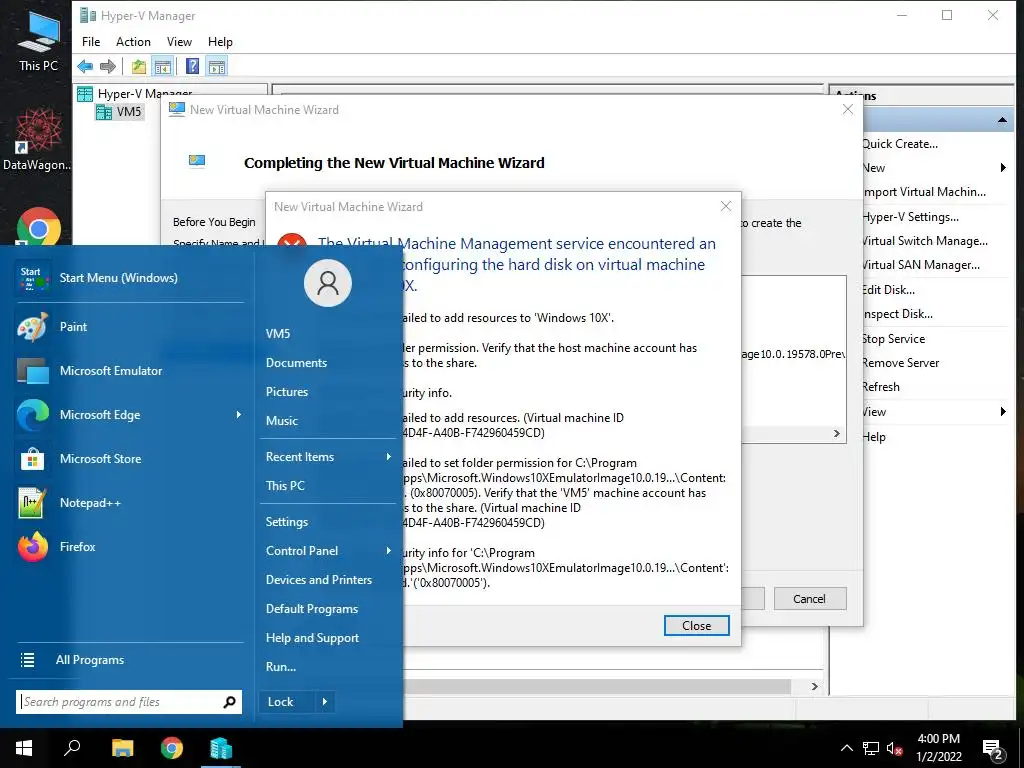Open the Chrome desktop icon
This screenshot has height=768, width=1024.
pyautogui.click(x=39, y=229)
